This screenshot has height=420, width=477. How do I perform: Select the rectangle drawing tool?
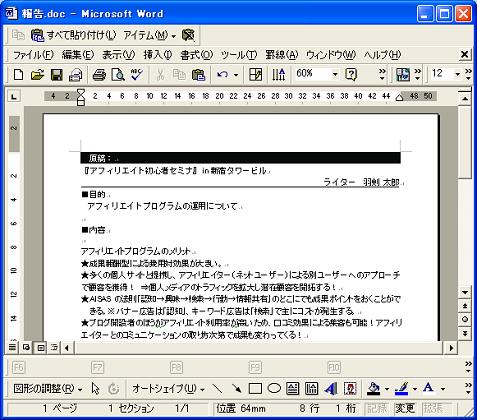(x=255, y=389)
